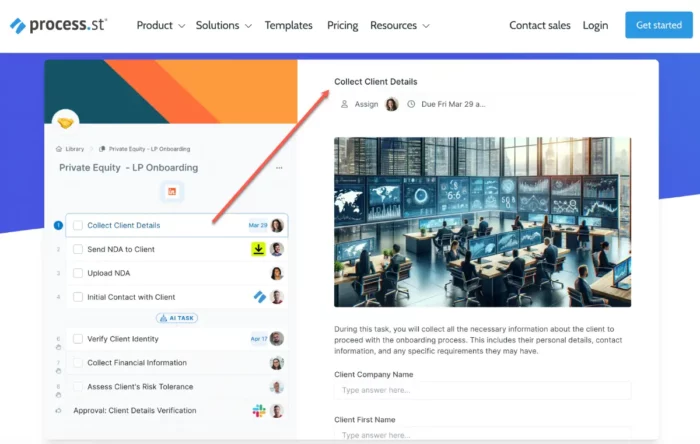Open the Pricing menu item
Viewport: 700px width, 444px height.
(x=342, y=25)
